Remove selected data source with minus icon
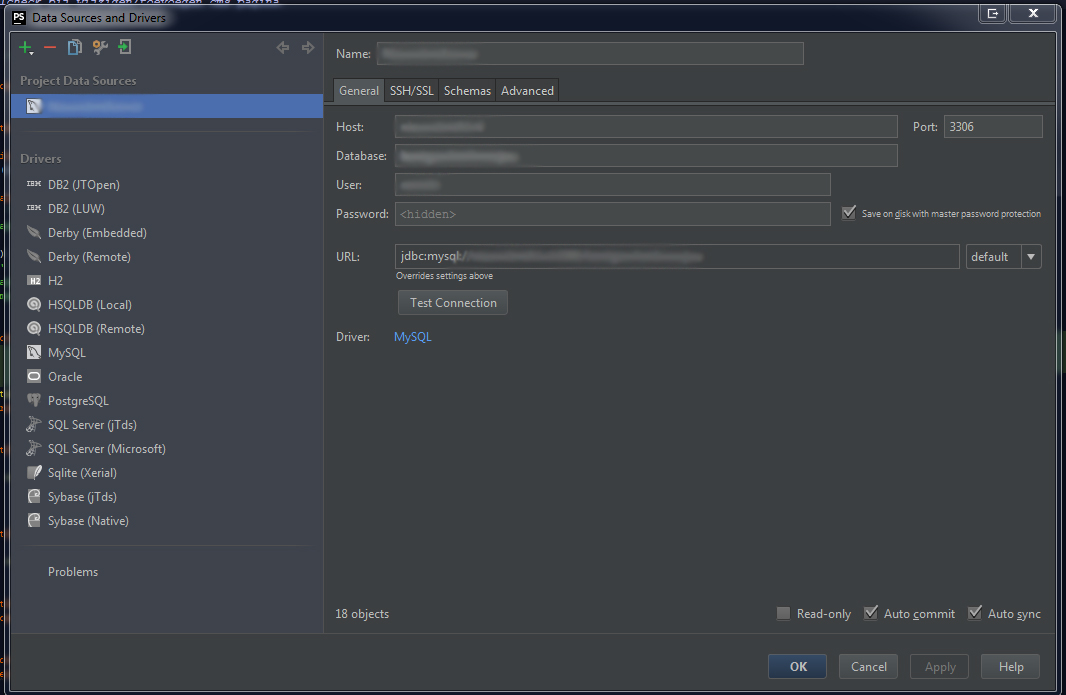 pos(50,48)
